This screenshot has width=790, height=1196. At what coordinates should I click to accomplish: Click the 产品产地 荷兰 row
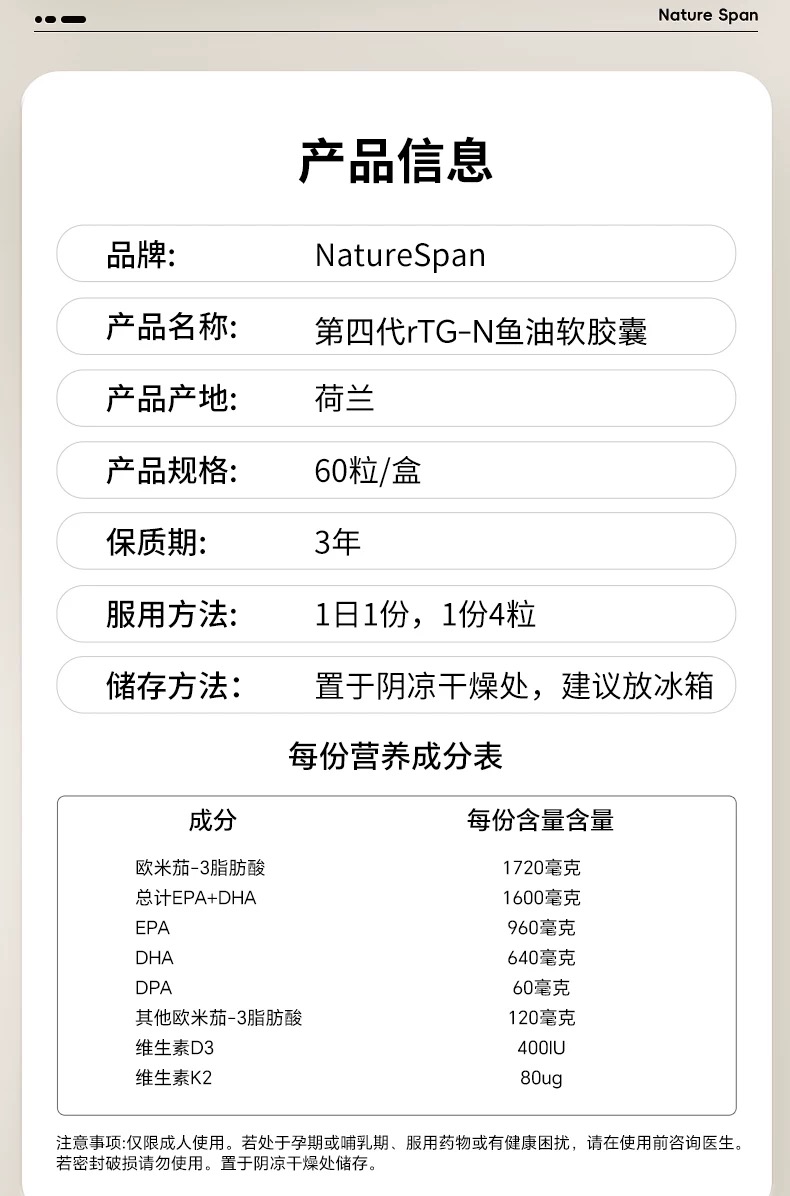(396, 399)
